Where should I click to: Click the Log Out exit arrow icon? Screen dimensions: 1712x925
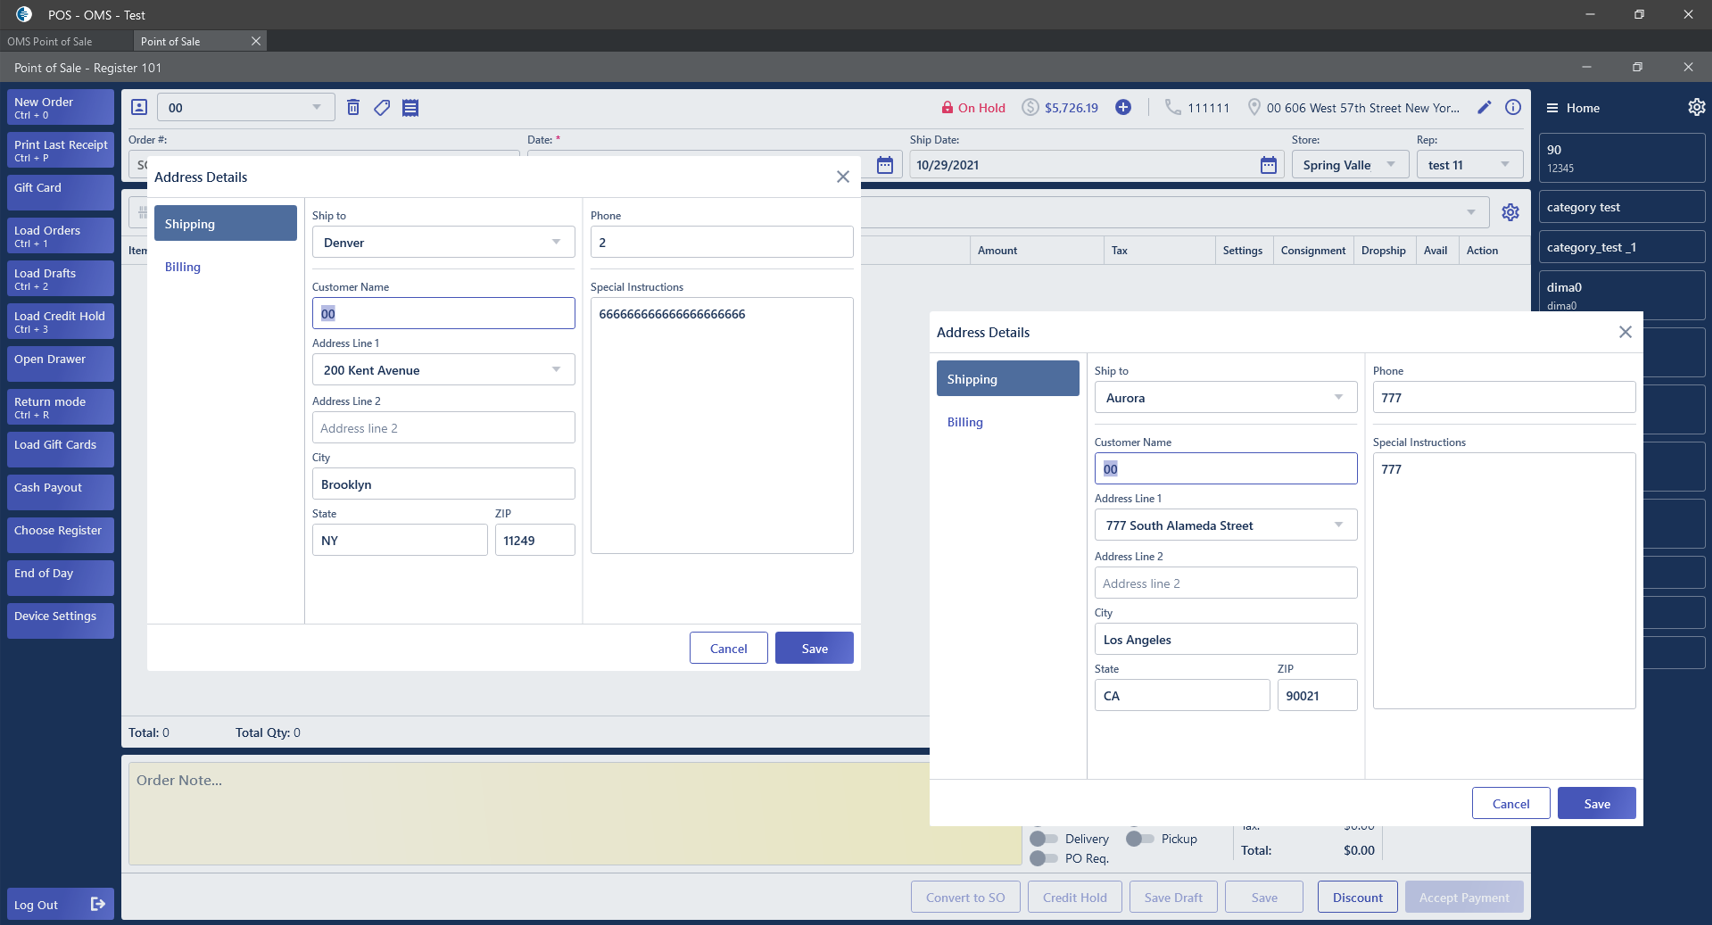98,904
